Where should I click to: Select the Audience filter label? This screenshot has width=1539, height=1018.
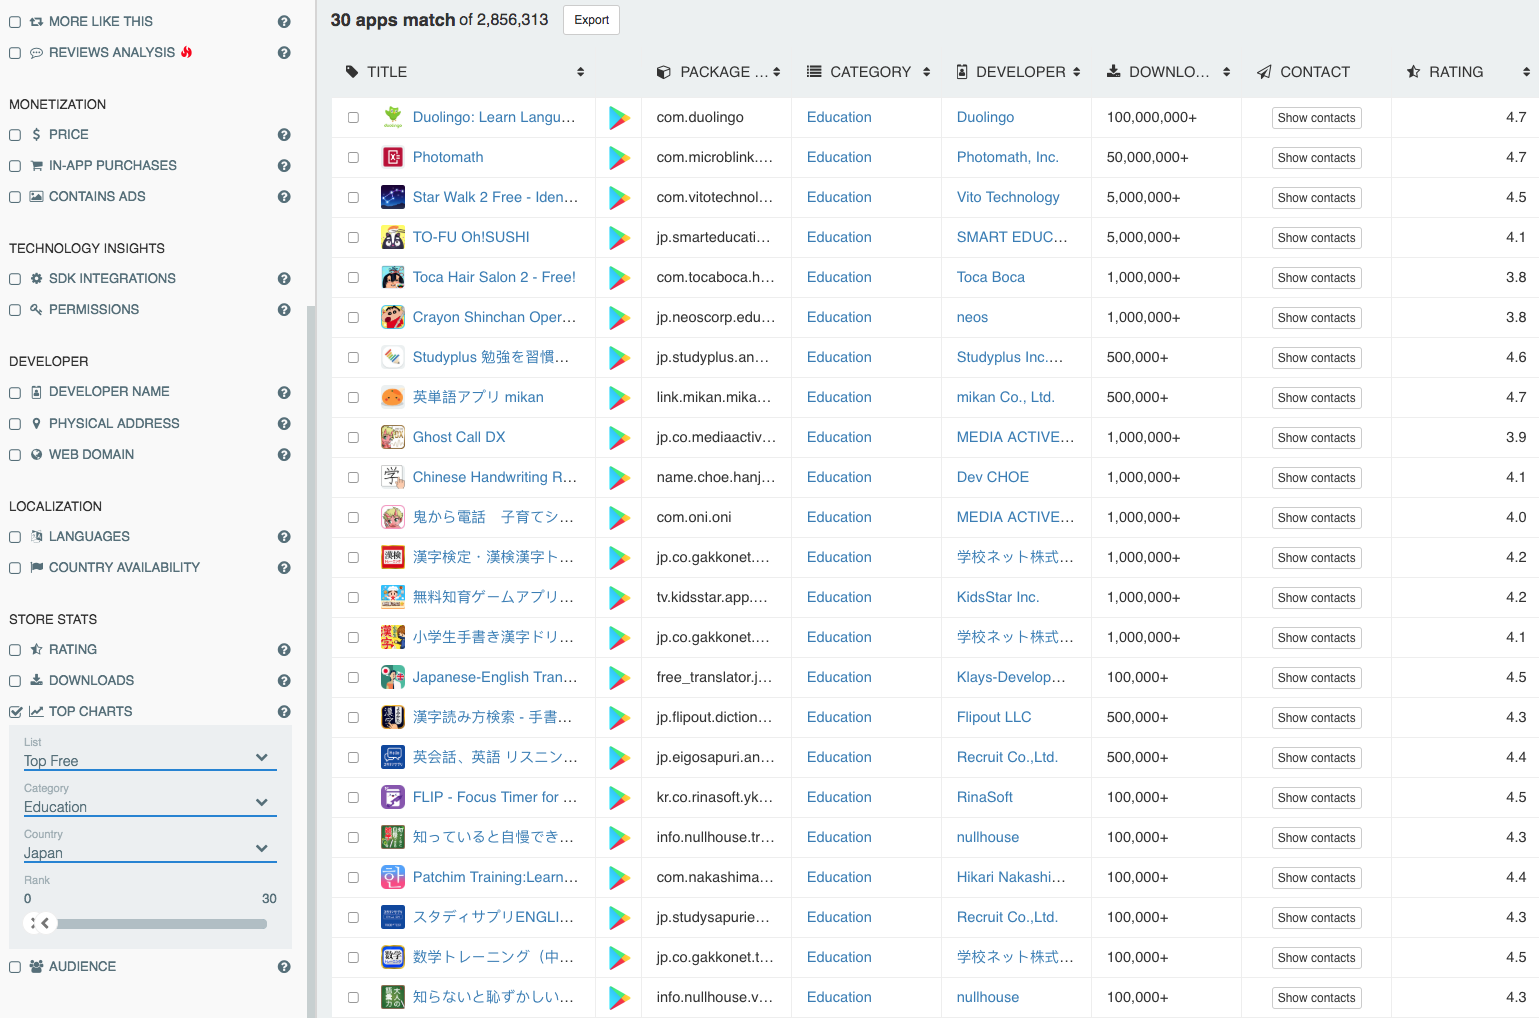[82, 967]
